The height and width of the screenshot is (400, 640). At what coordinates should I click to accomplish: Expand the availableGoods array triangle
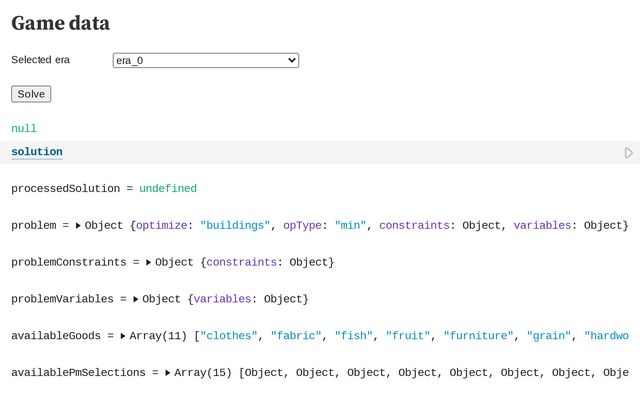tap(123, 336)
